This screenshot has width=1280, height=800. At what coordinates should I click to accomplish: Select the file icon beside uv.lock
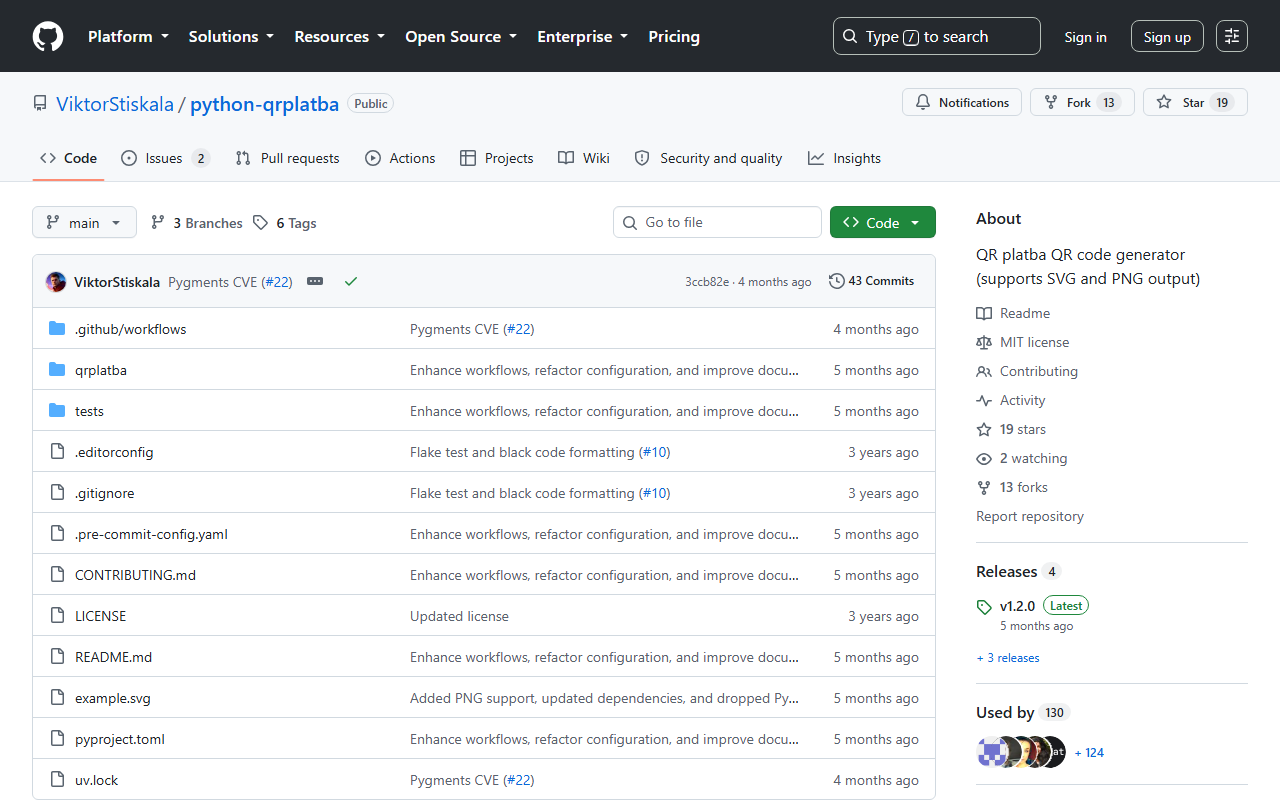tap(57, 780)
